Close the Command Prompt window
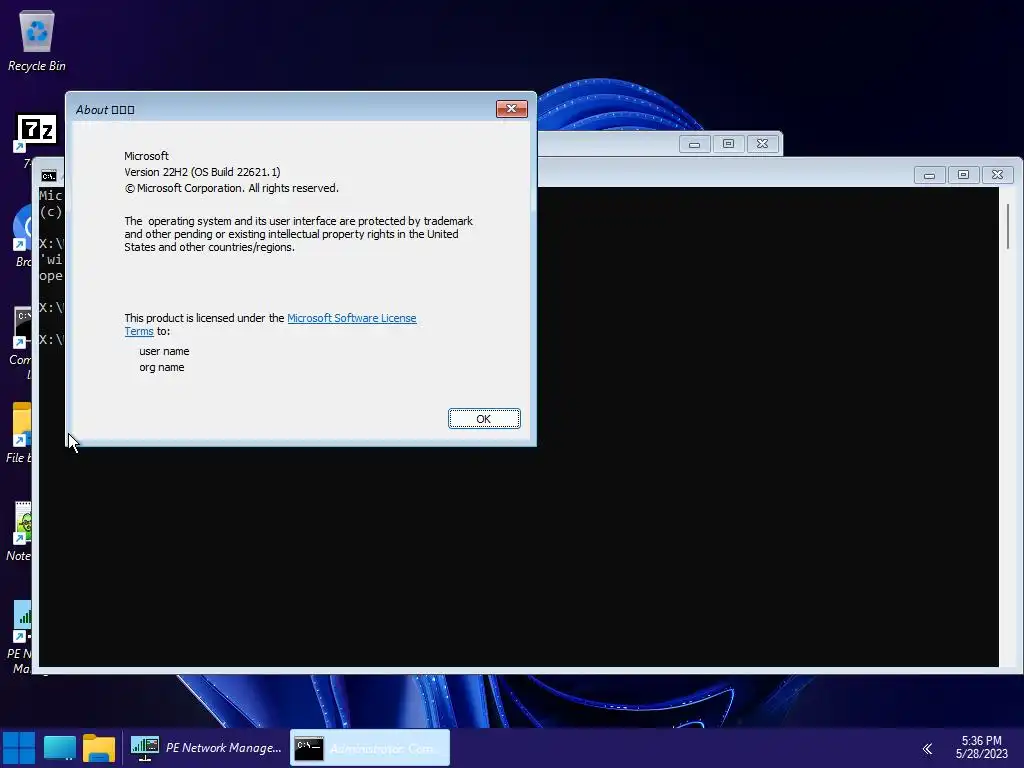The width and height of the screenshot is (1024, 768). tap(997, 175)
